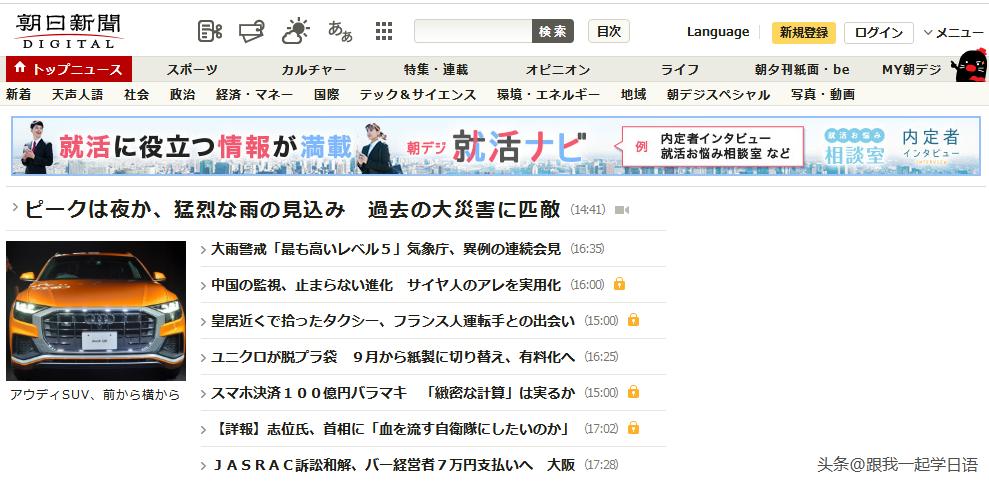989x482 pixels.
Task: Click the ログイン login button
Action: [879, 32]
